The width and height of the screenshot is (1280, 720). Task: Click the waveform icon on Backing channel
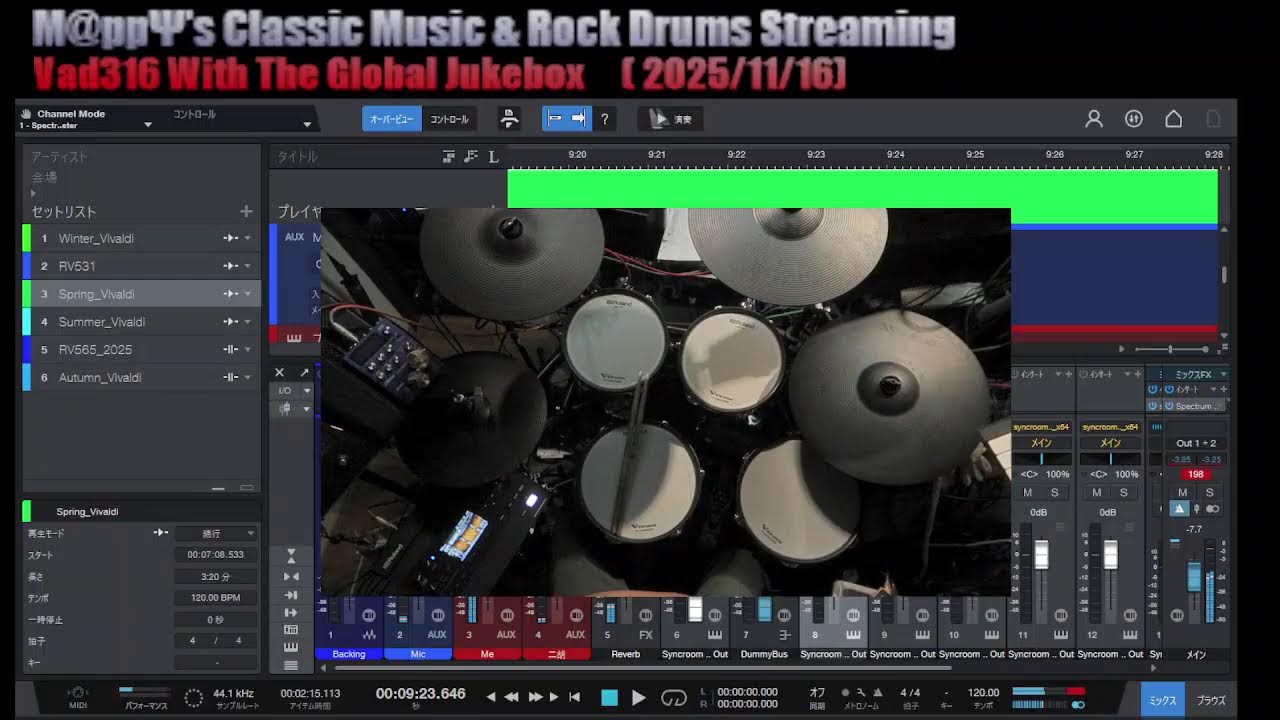368,634
